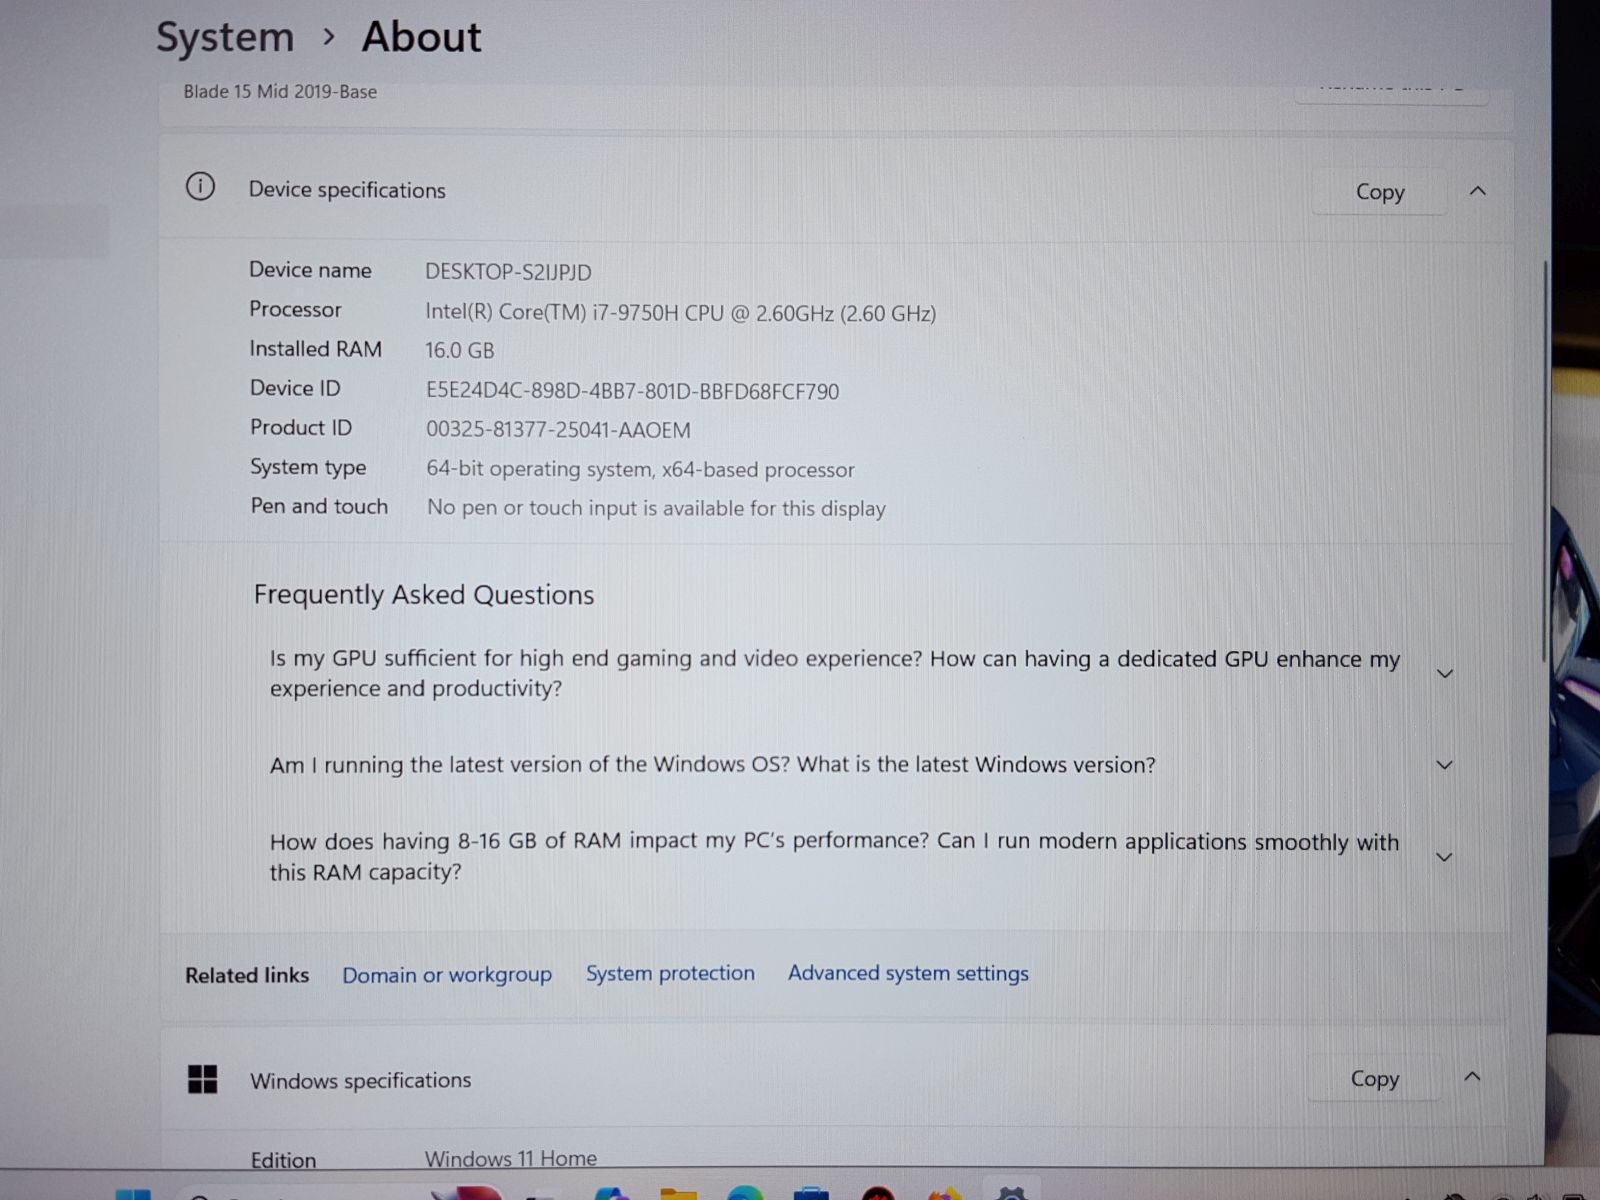Expand the GPU high end gaming FAQ

pos(1444,674)
